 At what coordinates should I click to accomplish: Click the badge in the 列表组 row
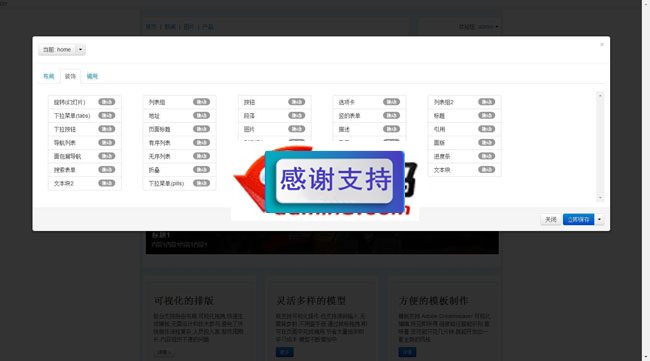coord(201,102)
